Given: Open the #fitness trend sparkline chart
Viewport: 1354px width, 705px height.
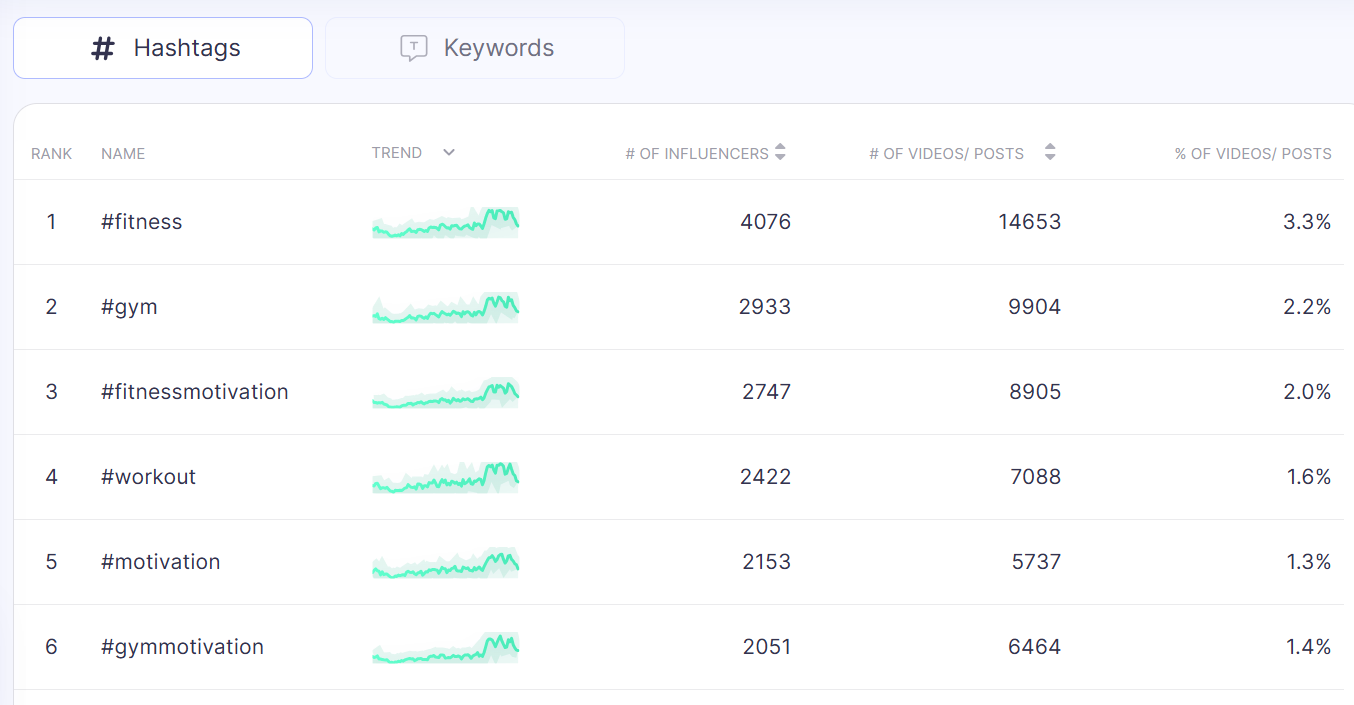Looking at the screenshot, I should (x=446, y=222).
